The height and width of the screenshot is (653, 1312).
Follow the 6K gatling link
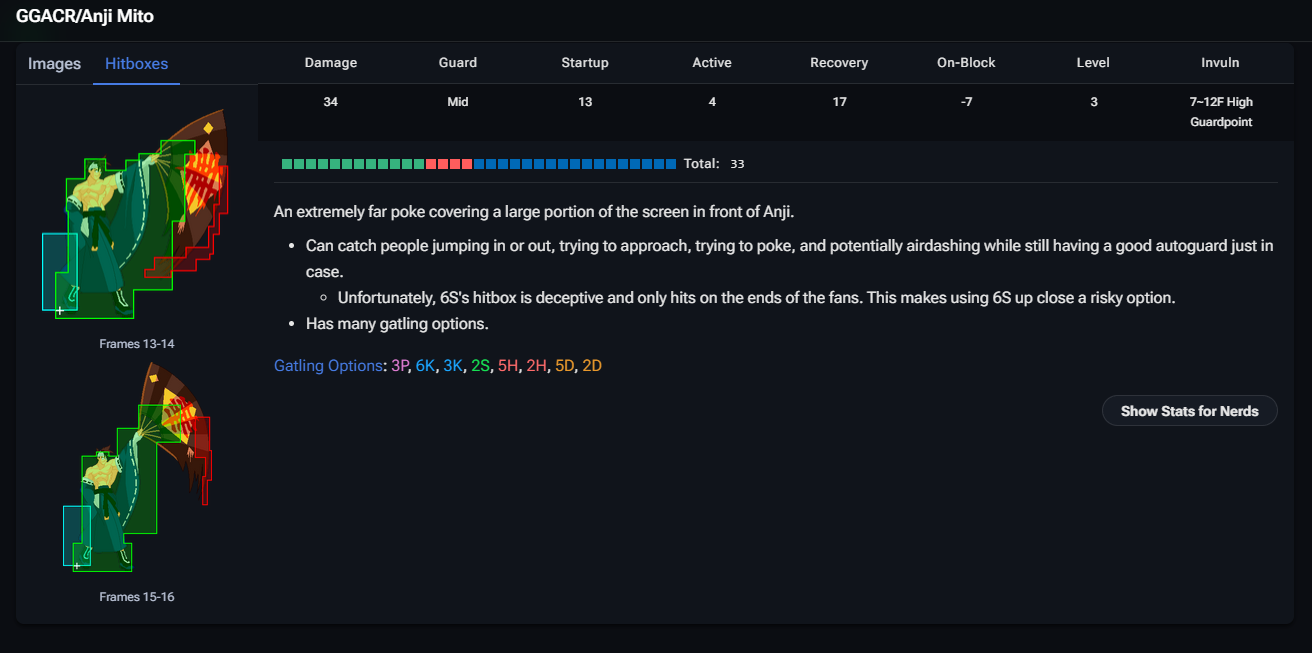425,366
